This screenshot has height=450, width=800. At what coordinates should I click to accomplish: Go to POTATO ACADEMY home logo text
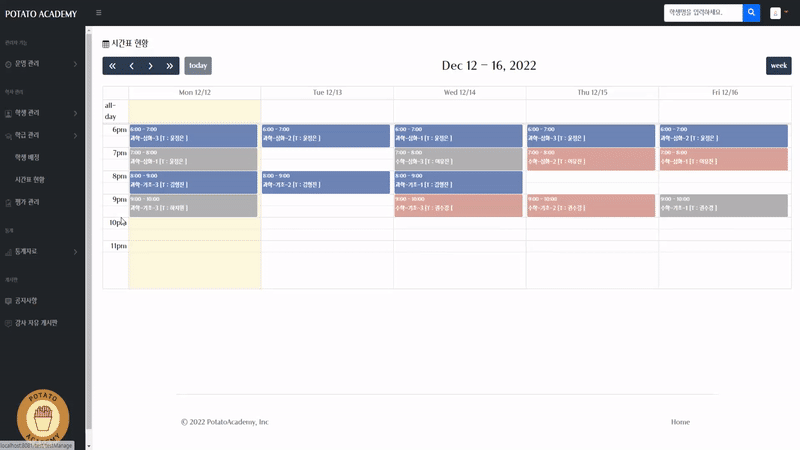[41, 14]
